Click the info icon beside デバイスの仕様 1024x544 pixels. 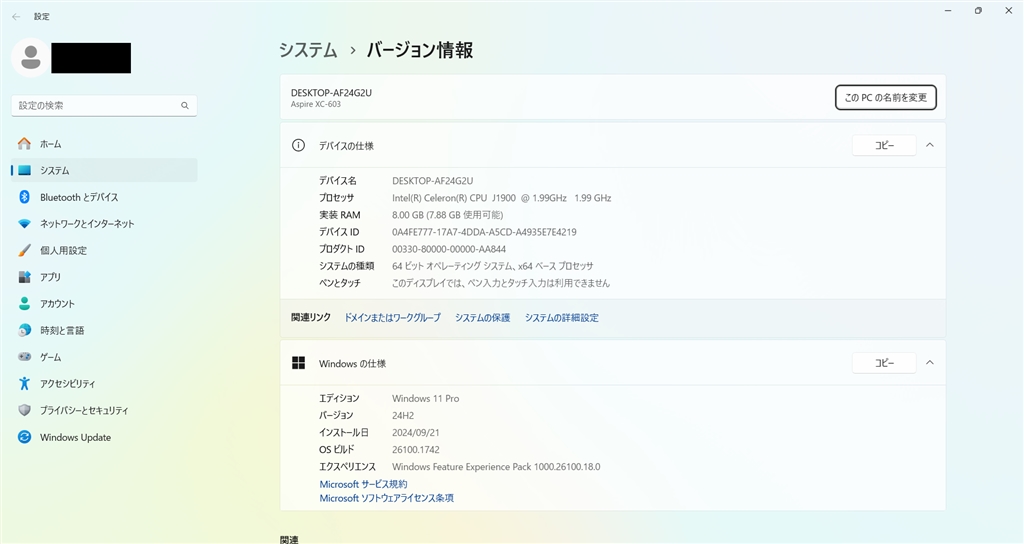[x=298, y=146]
